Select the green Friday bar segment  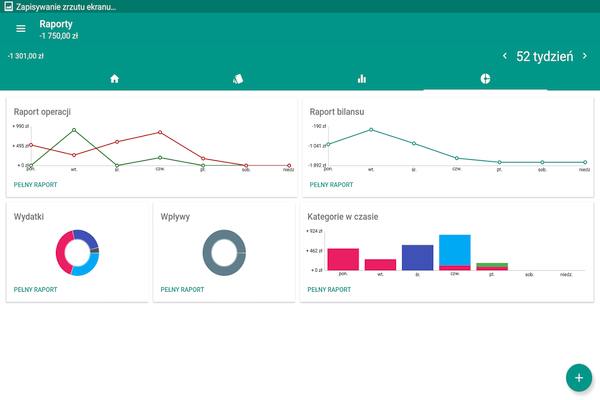tap(492, 265)
